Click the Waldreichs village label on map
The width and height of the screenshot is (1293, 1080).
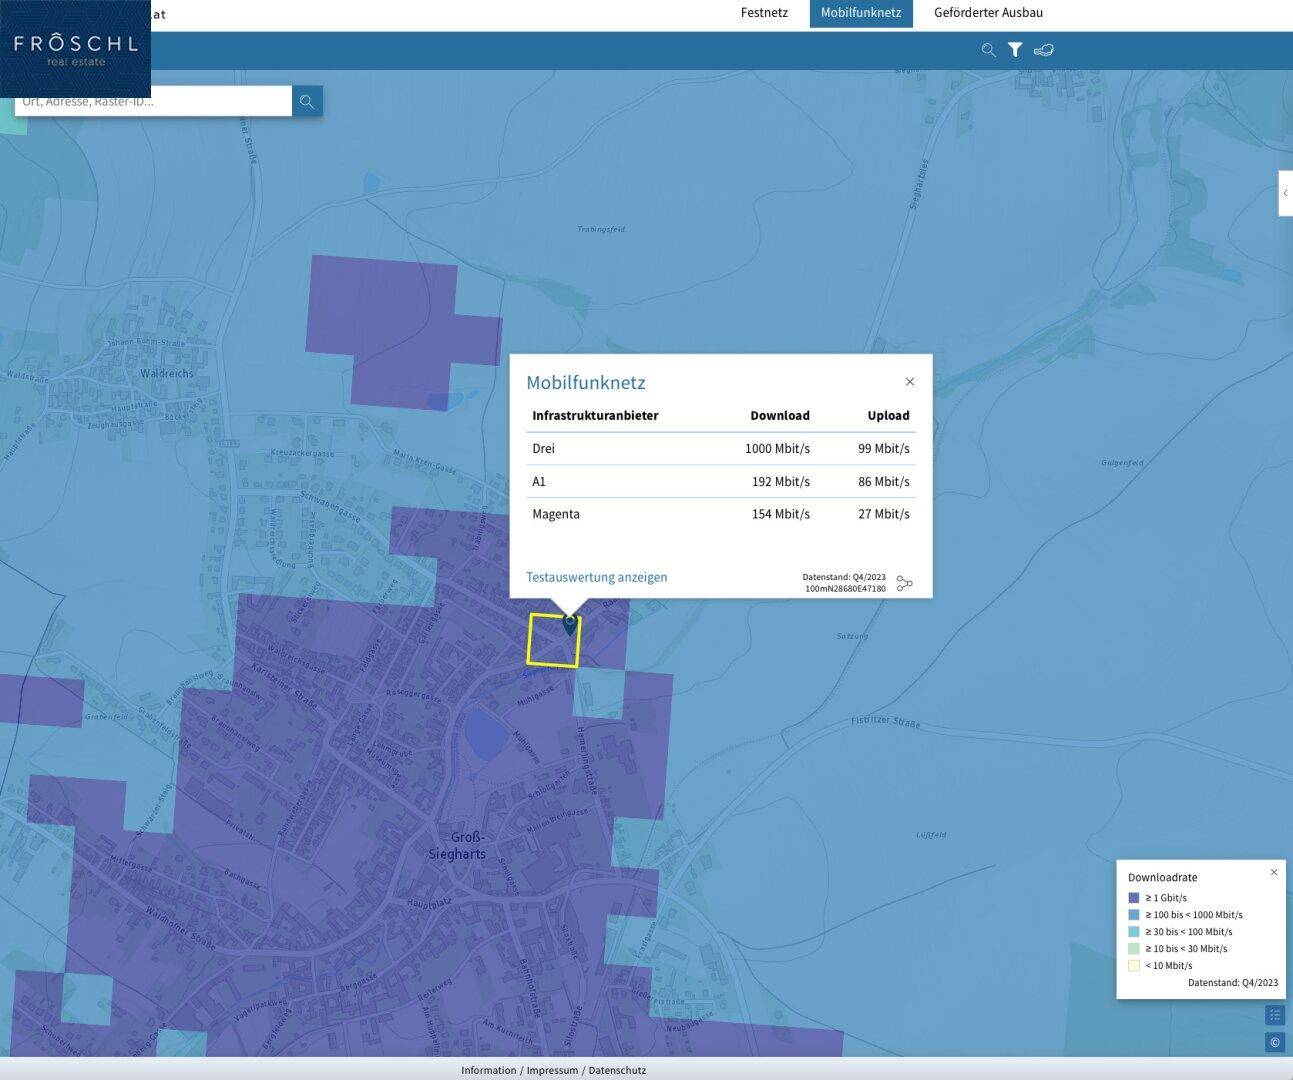pos(167,373)
